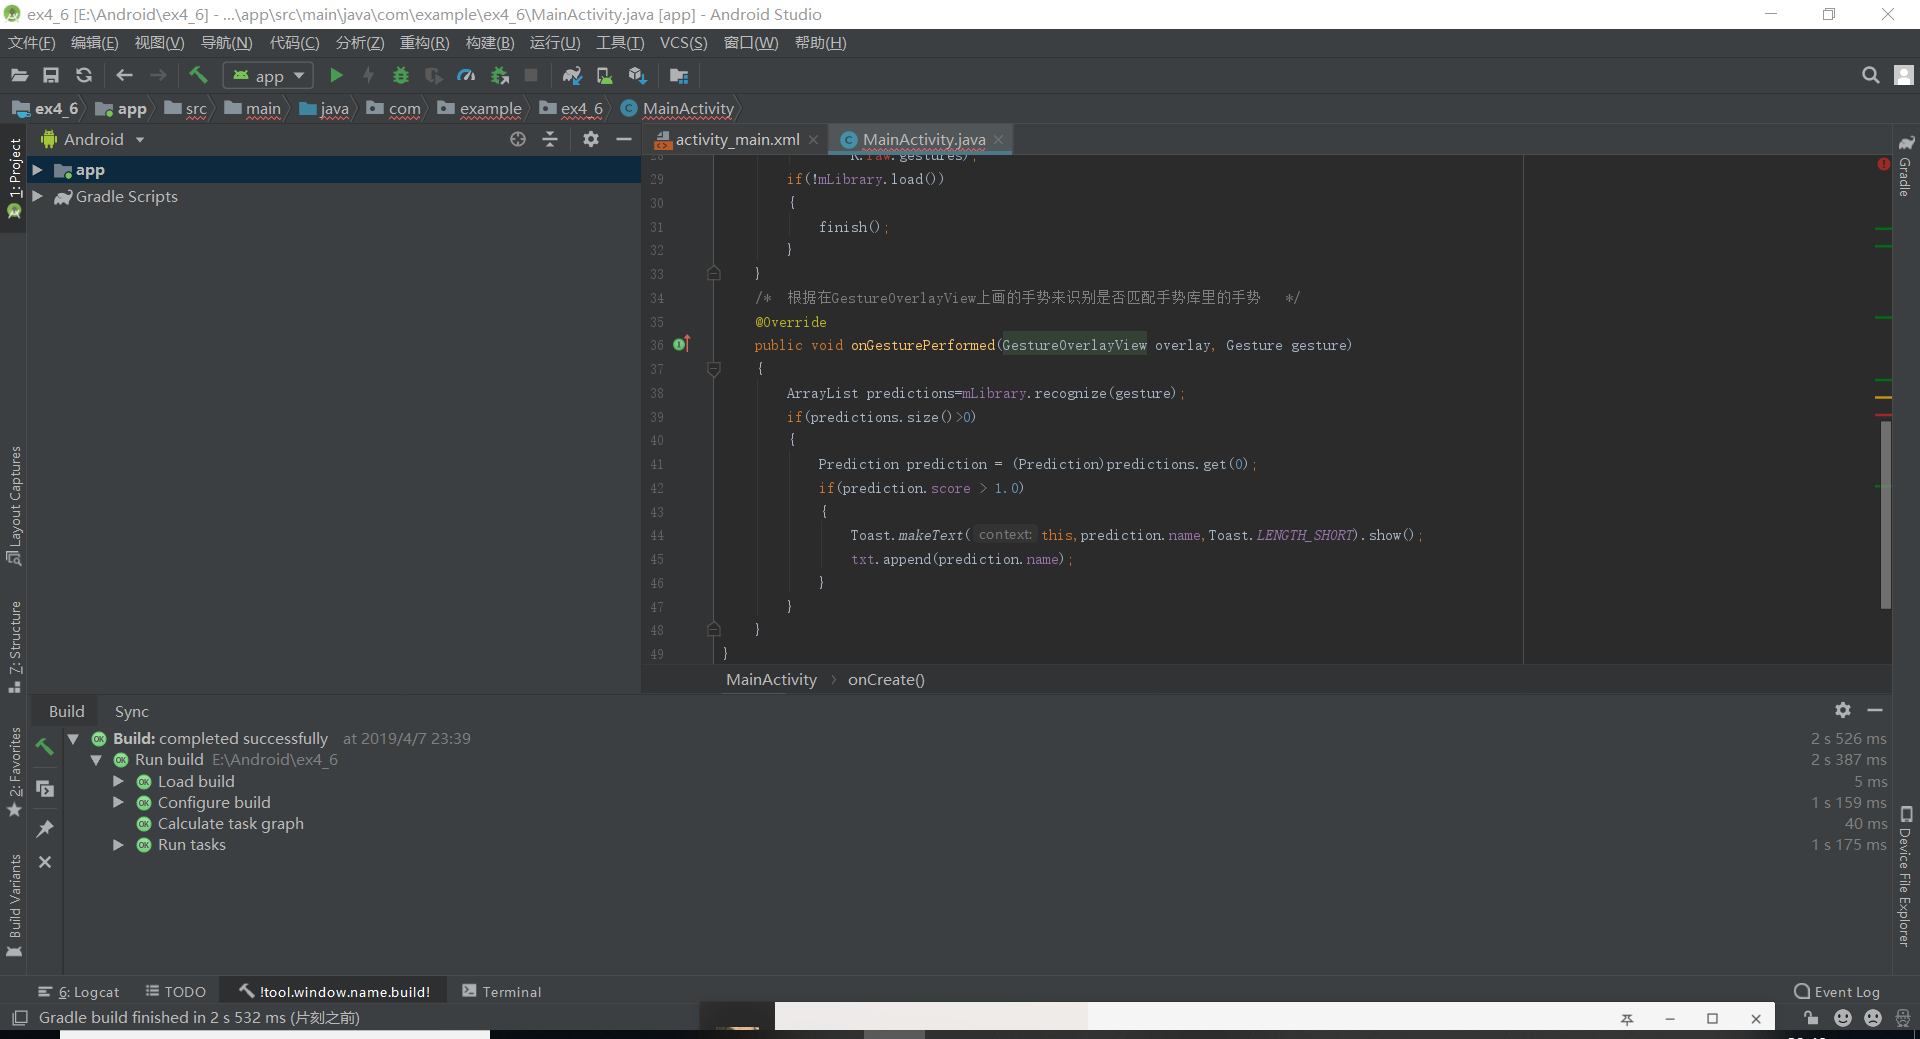Open Device File Explorer side panel
The width and height of the screenshot is (1920, 1039).
point(1905,877)
